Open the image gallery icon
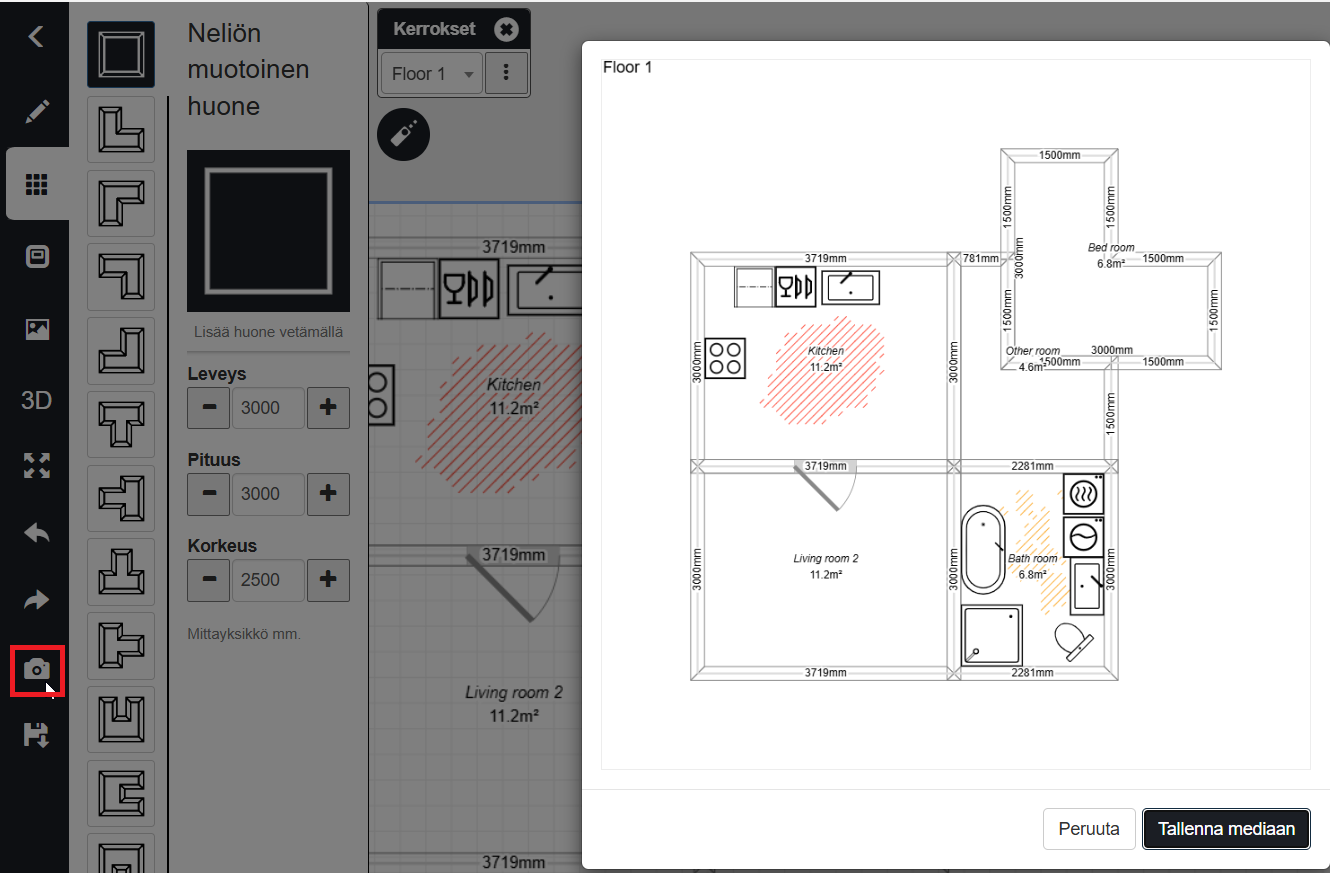Image resolution: width=1330 pixels, height=873 pixels. (x=37, y=329)
